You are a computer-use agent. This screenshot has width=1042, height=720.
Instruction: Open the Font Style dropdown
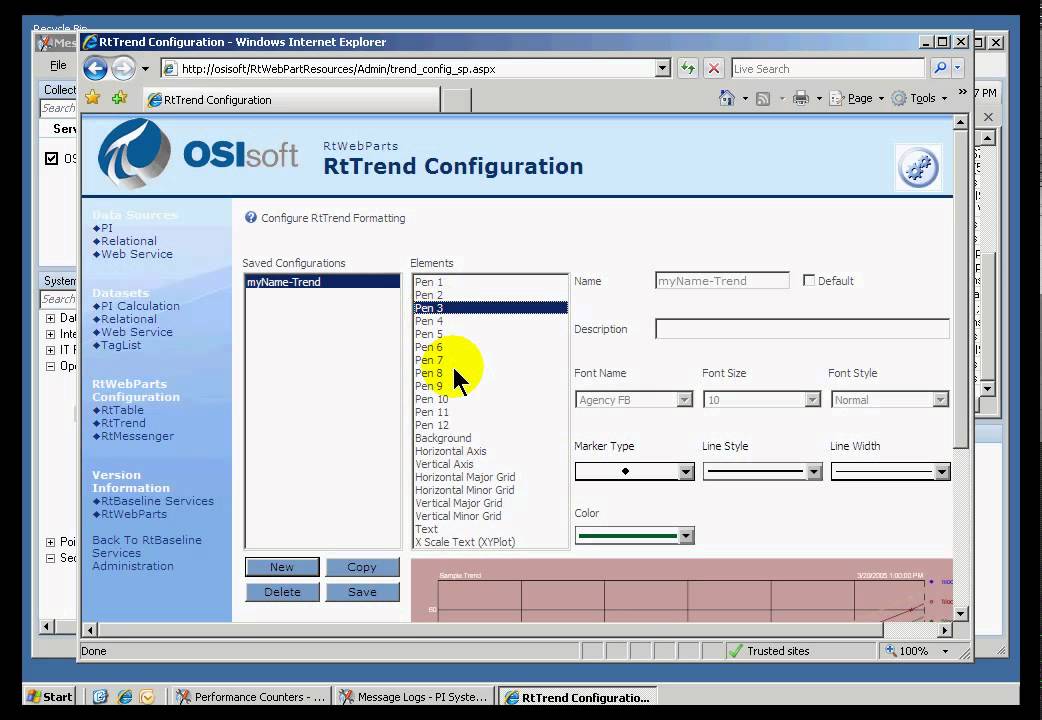click(x=940, y=400)
